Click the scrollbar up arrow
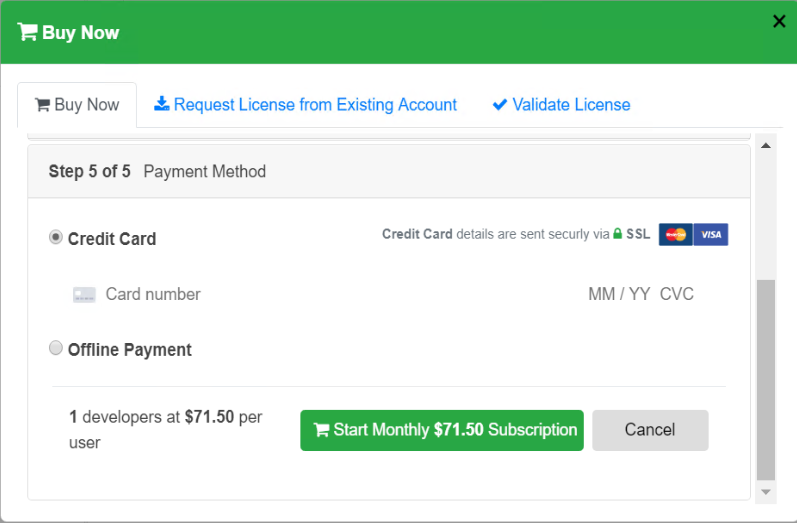The height and width of the screenshot is (523, 797). (766, 146)
